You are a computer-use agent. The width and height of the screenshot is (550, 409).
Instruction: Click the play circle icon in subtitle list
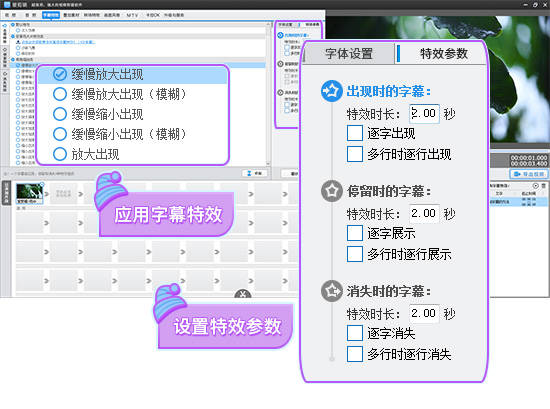[x=535, y=186]
